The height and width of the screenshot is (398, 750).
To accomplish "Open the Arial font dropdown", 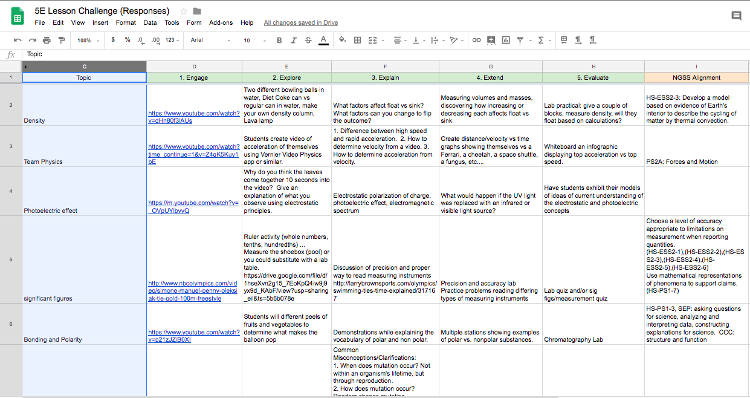I will (210, 41).
